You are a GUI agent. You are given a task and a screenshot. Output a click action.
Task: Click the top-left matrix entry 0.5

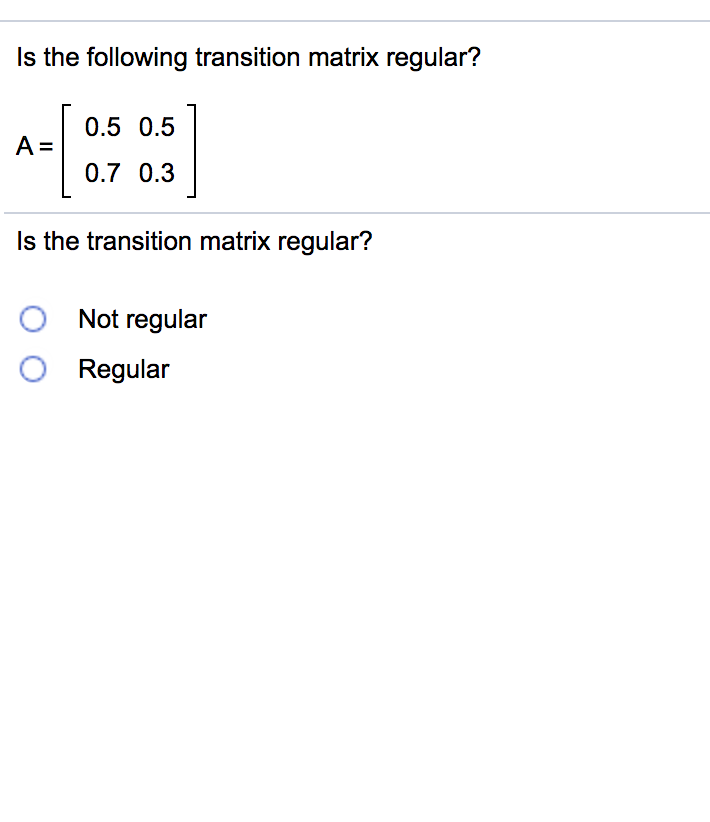pyautogui.click(x=102, y=127)
